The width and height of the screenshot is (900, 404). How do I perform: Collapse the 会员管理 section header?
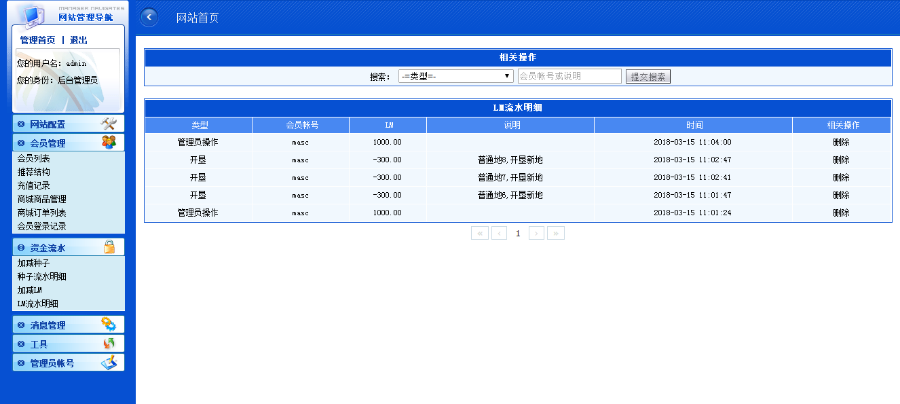[x=68, y=143]
